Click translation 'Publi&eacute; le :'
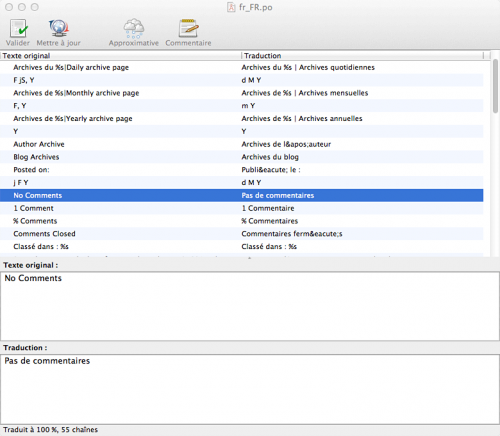The image size is (500, 436). [x=271, y=170]
